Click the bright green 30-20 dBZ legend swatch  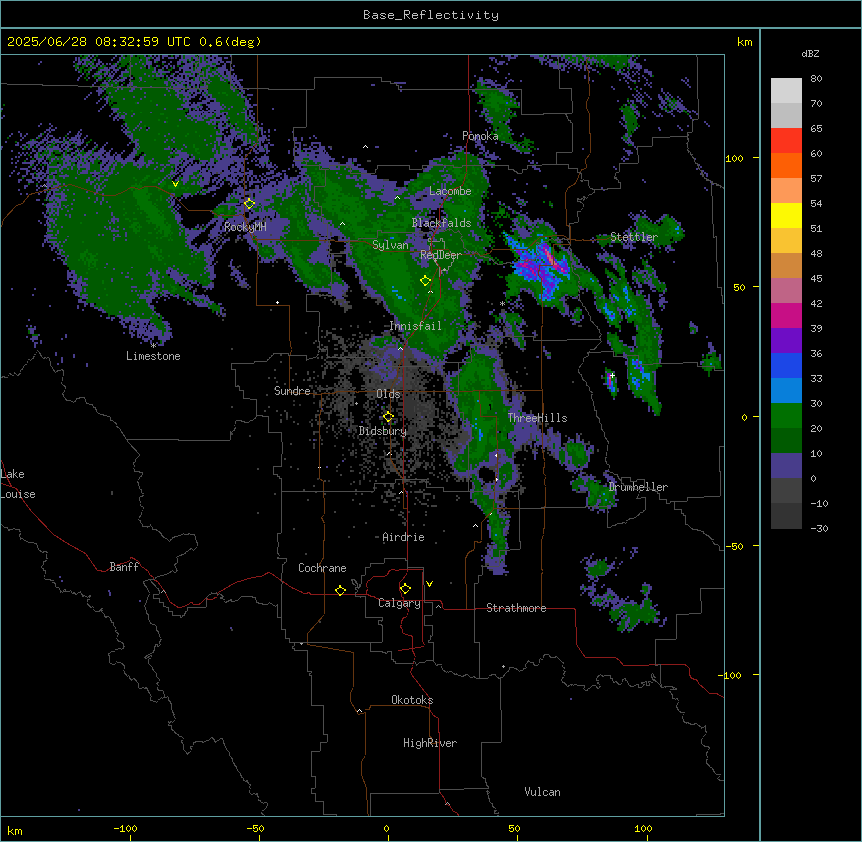[x=786, y=416]
